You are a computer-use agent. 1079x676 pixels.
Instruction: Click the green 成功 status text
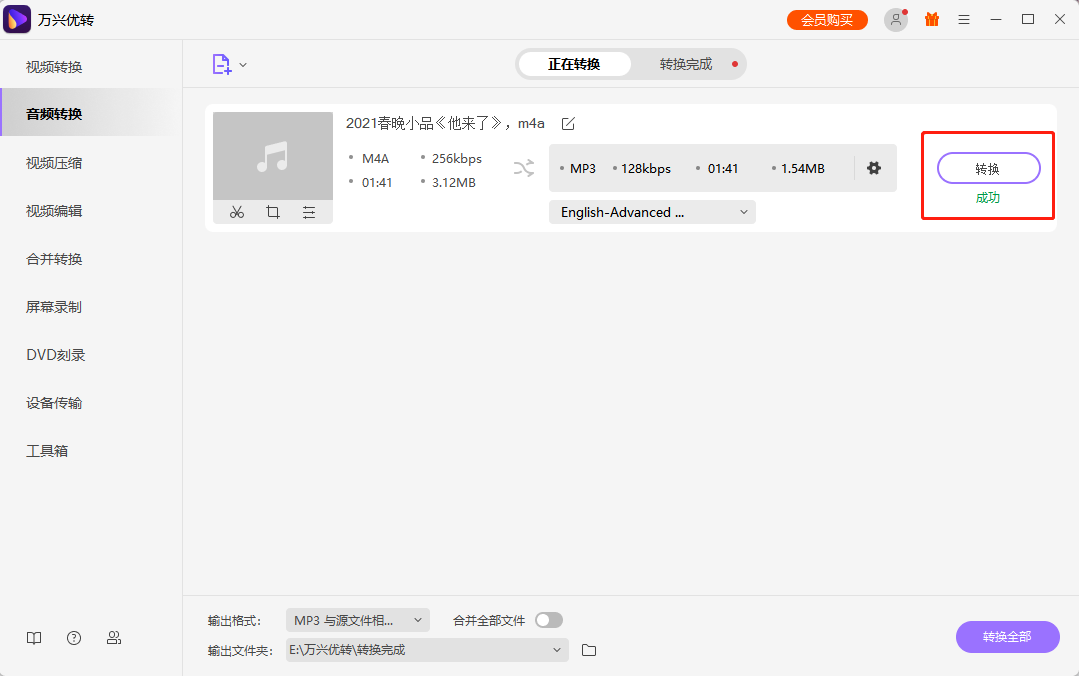pyautogui.click(x=987, y=198)
